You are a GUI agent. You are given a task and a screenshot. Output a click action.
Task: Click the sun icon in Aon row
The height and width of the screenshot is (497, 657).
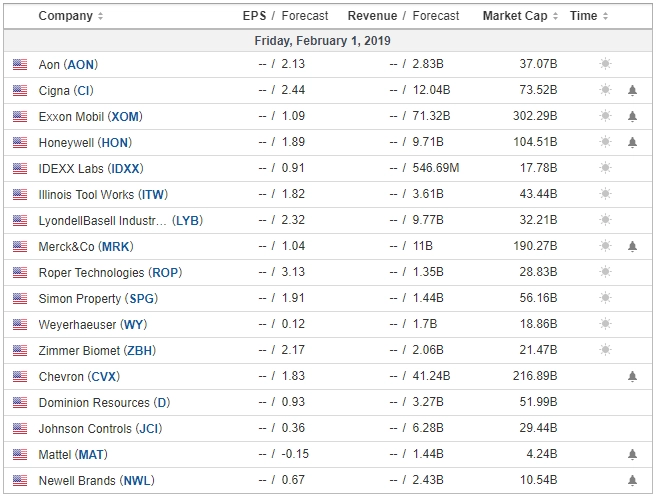point(605,64)
